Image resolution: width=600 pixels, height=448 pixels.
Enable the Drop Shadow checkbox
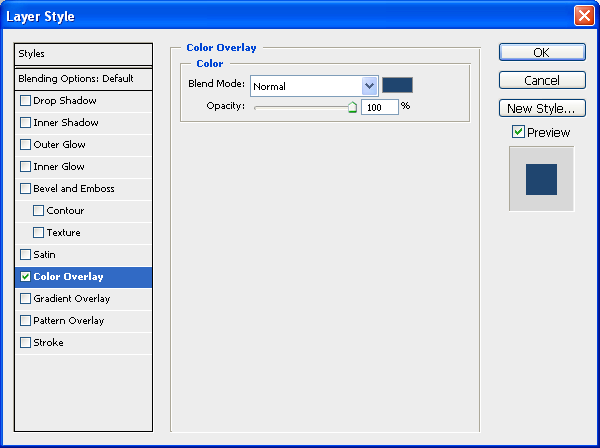[25, 101]
